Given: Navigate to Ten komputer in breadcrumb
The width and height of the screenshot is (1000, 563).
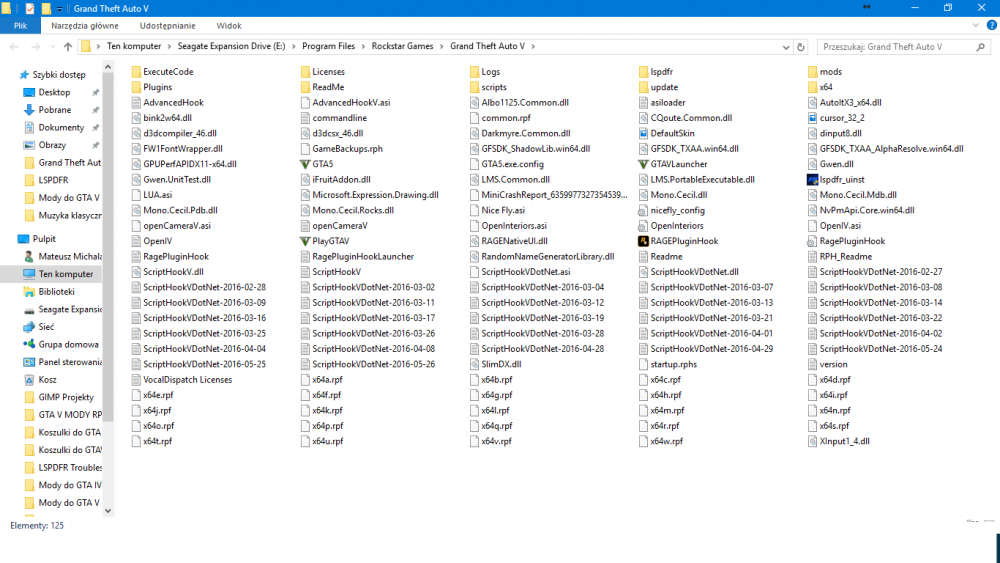Looking at the screenshot, I should (x=134, y=47).
